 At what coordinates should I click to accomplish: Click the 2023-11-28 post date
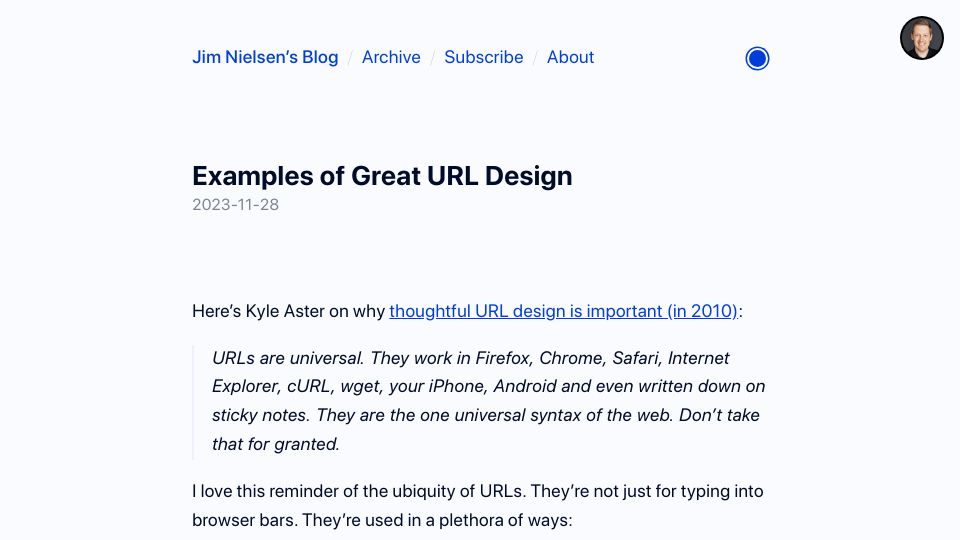236,204
